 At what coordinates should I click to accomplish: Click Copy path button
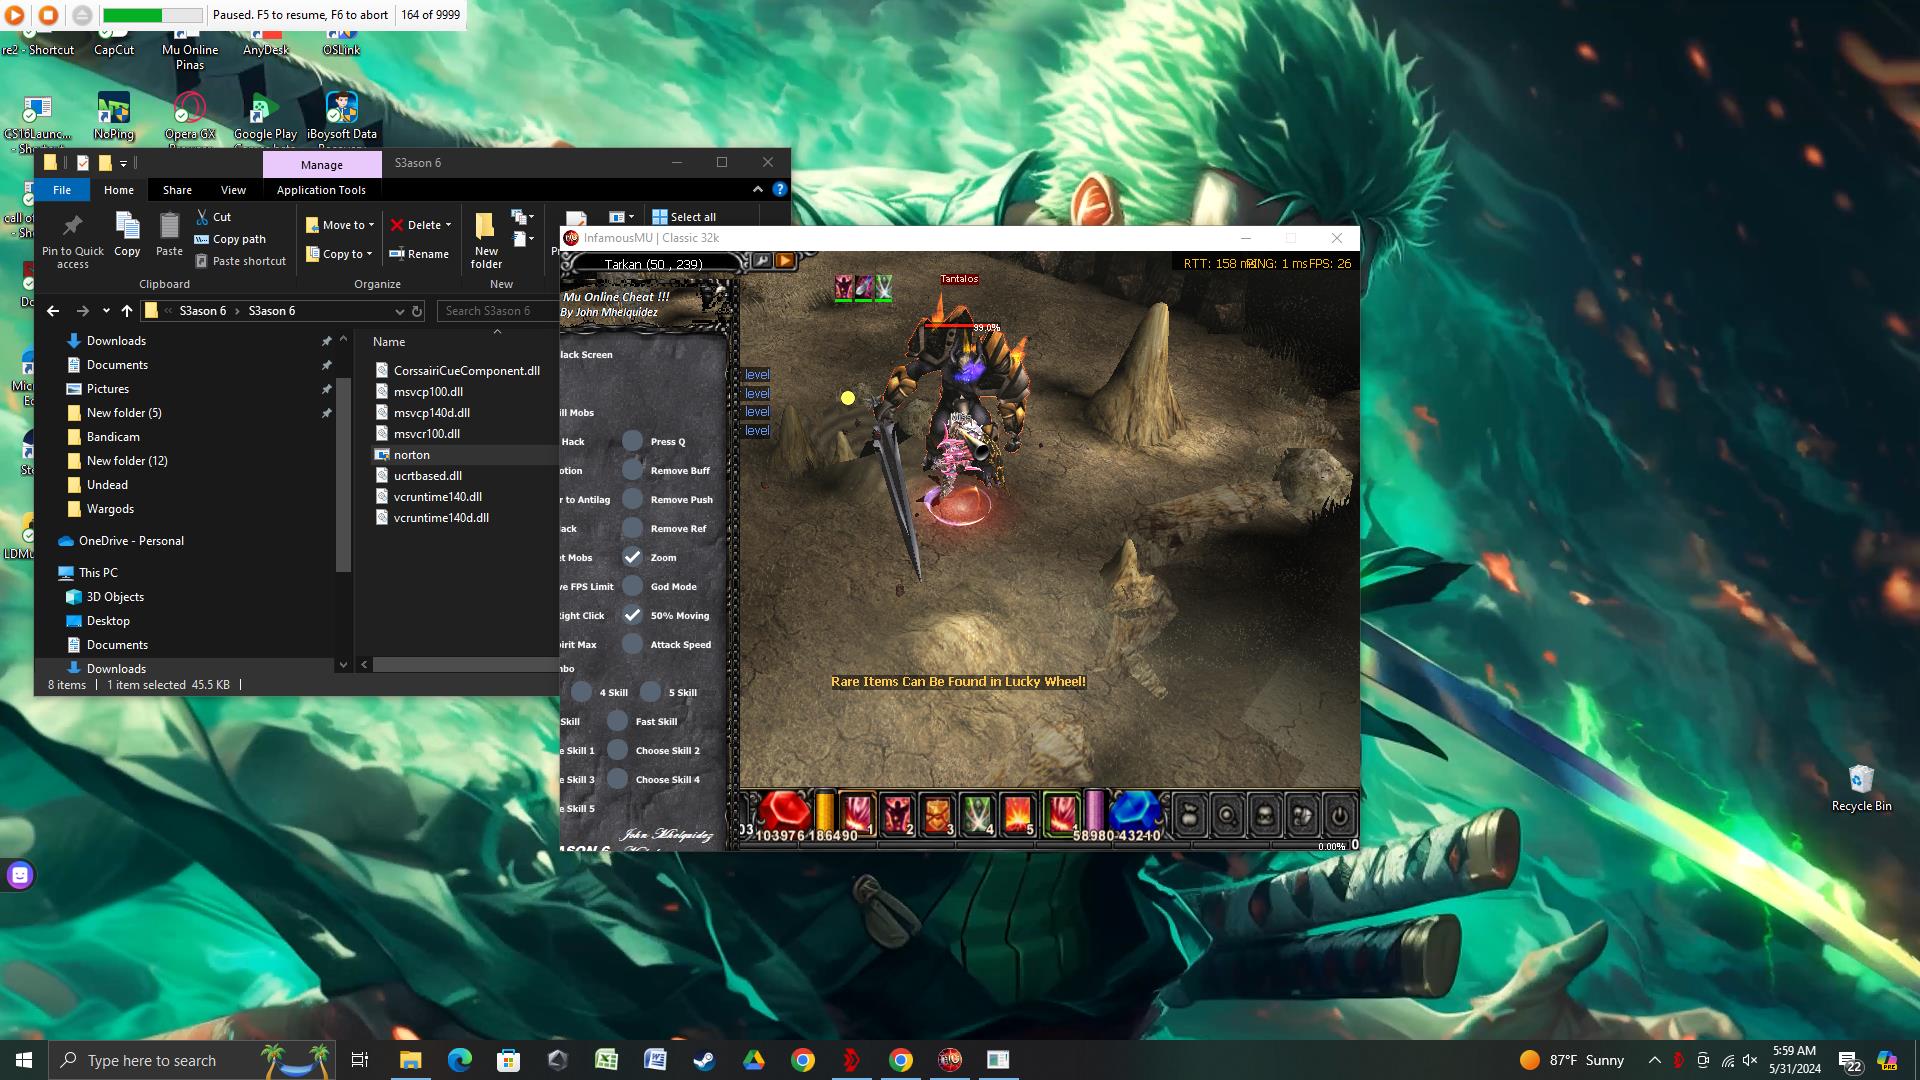[230, 239]
